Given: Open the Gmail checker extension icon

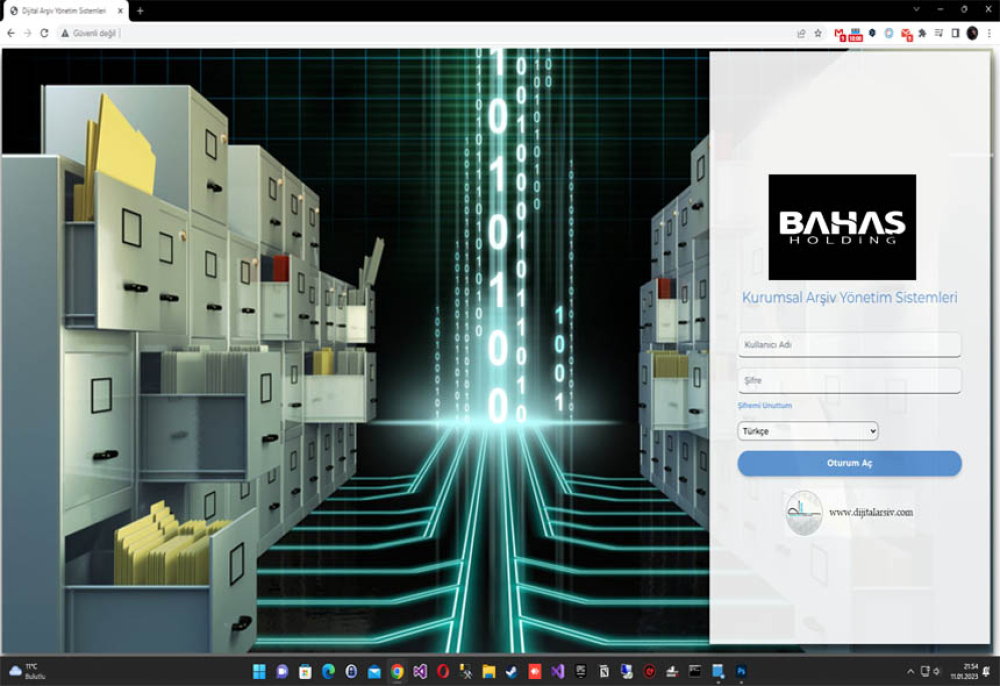Looking at the screenshot, I should click(839, 34).
